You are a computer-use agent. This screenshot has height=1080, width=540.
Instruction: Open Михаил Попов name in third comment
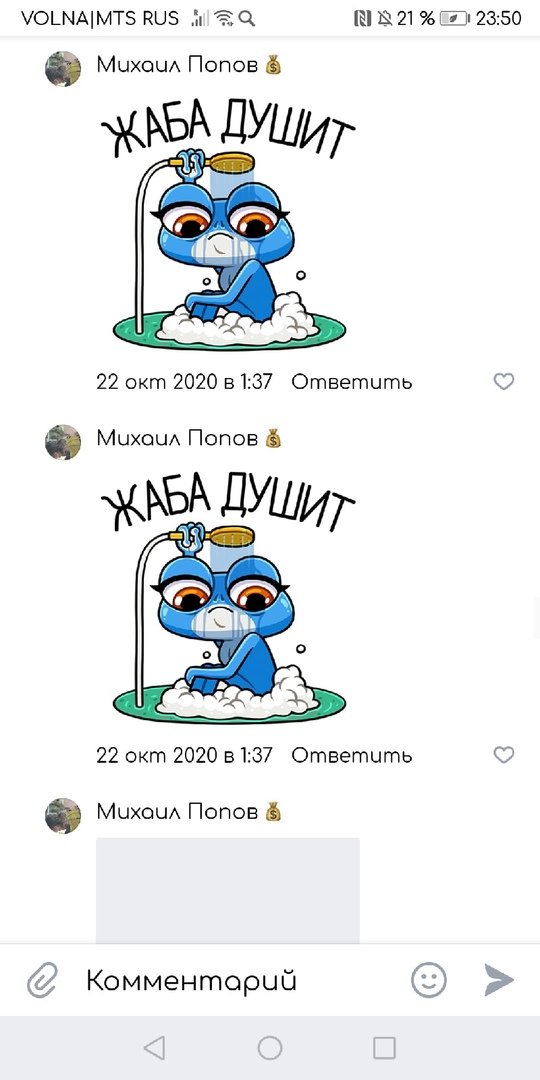click(x=177, y=811)
